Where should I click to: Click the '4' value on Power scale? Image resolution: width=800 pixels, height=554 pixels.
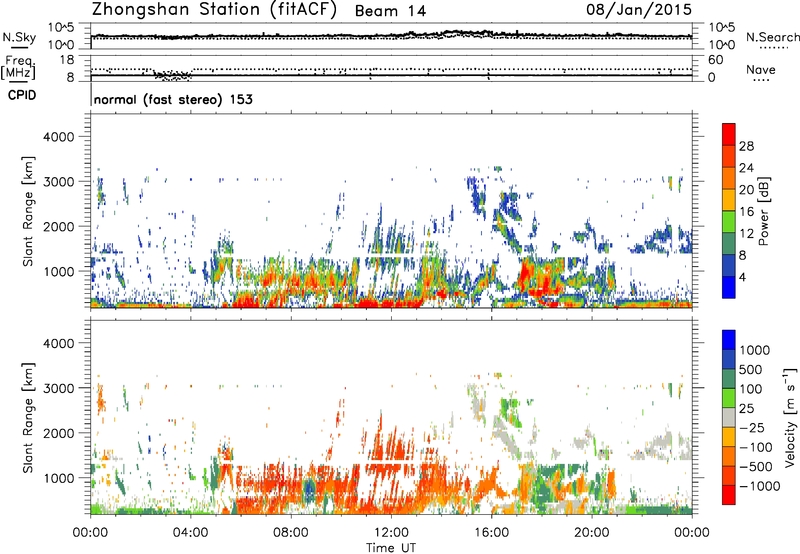tap(742, 277)
